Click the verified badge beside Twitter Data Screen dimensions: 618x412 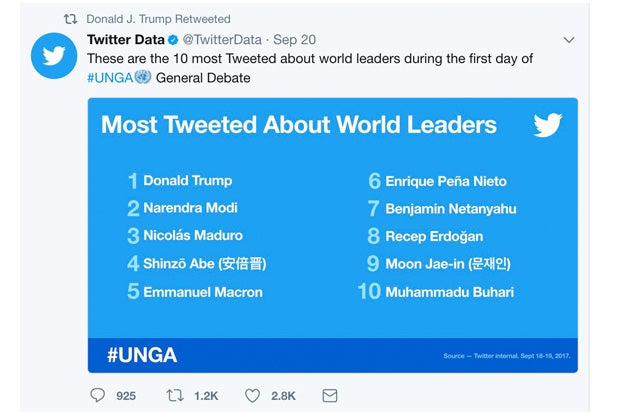tap(173, 40)
